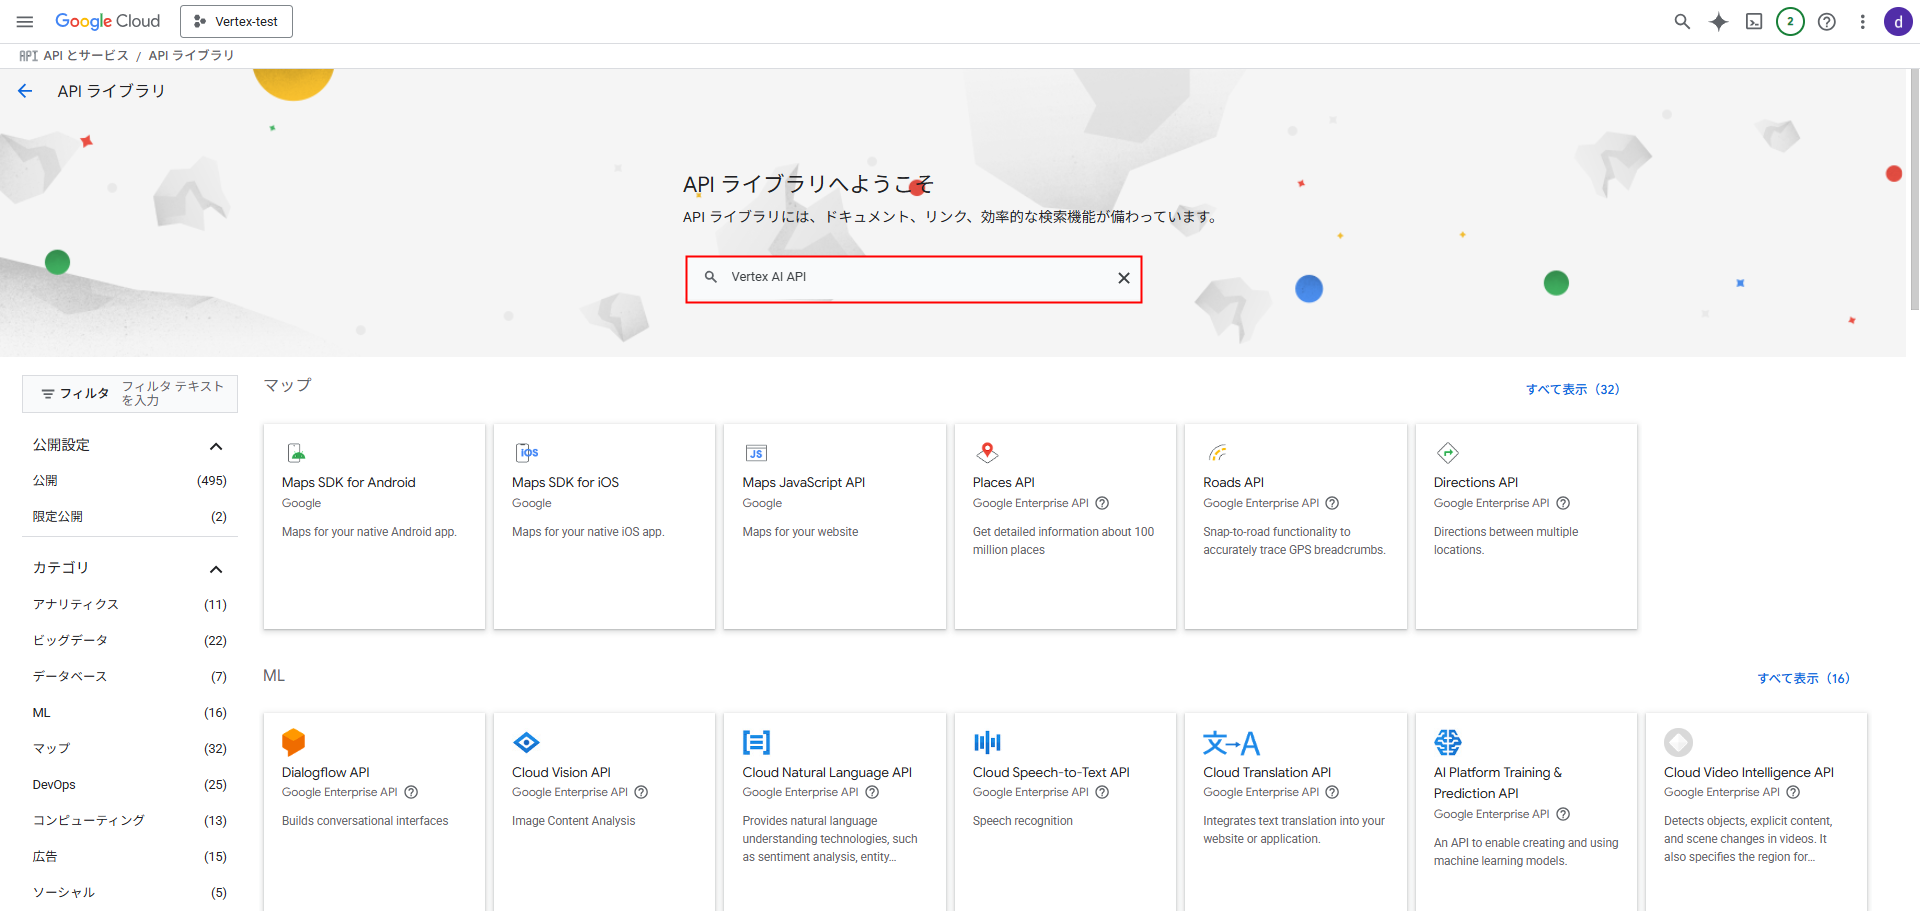This screenshot has width=1920, height=911.
Task: Open the main navigation hamburger menu
Action: coord(25,22)
